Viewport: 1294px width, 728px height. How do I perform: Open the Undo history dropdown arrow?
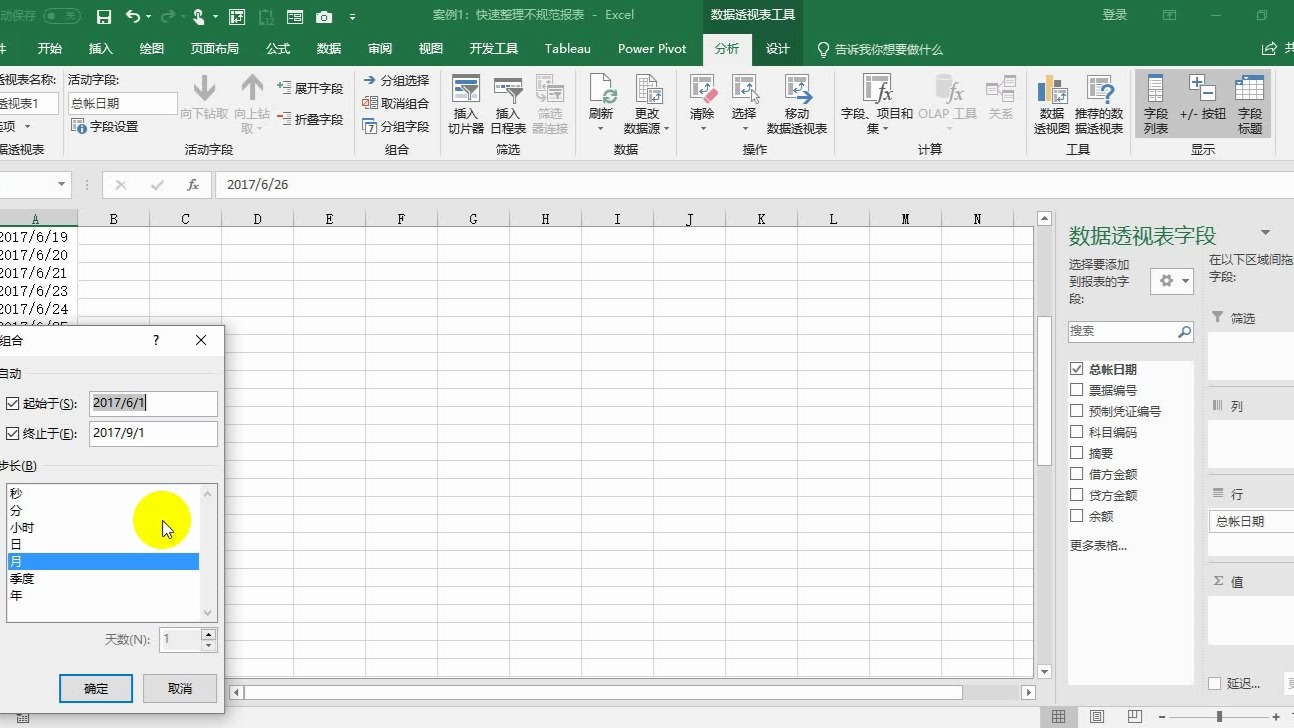click(148, 17)
